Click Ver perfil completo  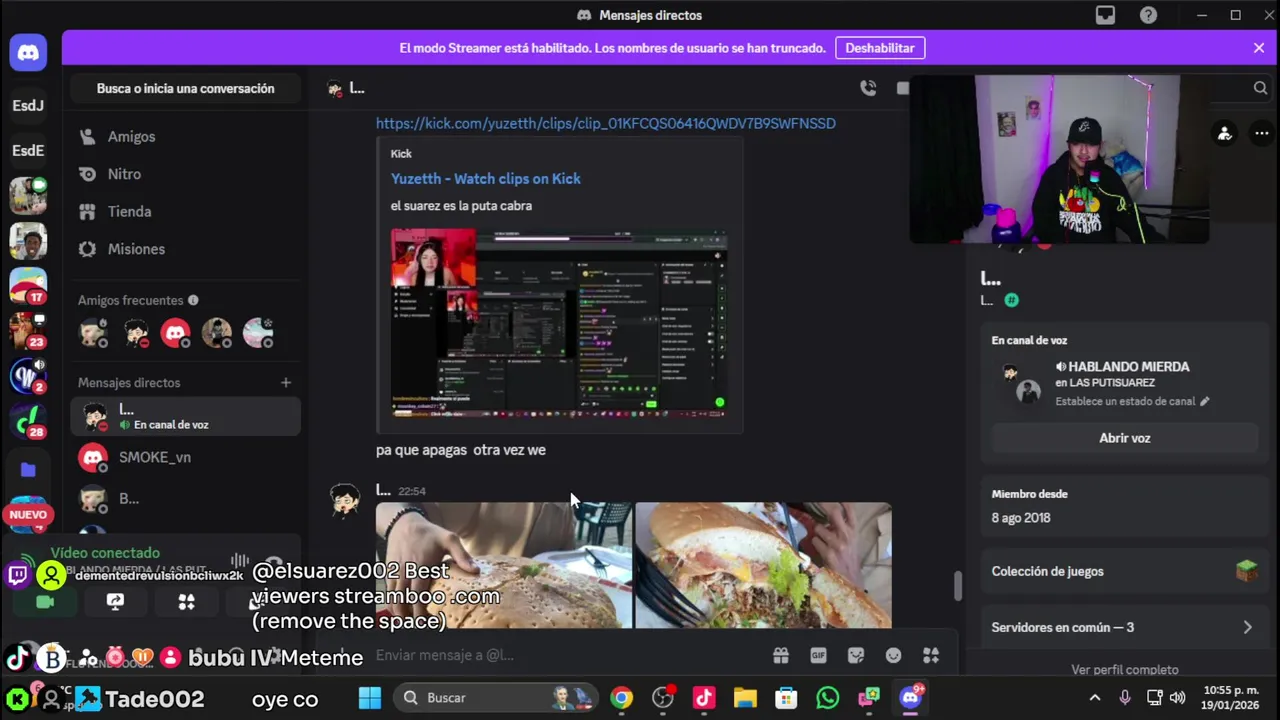1124,669
